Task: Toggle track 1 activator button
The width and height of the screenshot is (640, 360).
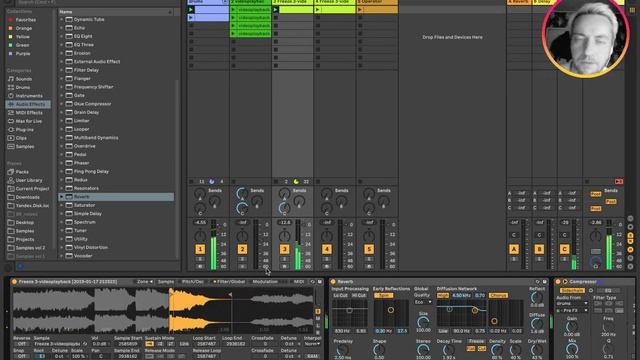Action: pyautogui.click(x=200, y=249)
